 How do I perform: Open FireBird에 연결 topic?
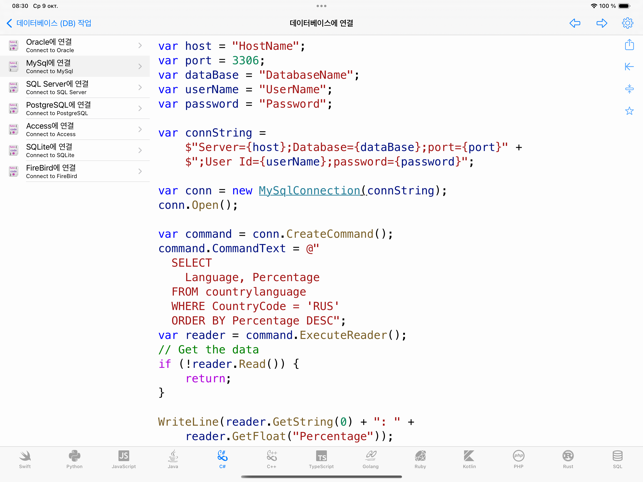75,171
